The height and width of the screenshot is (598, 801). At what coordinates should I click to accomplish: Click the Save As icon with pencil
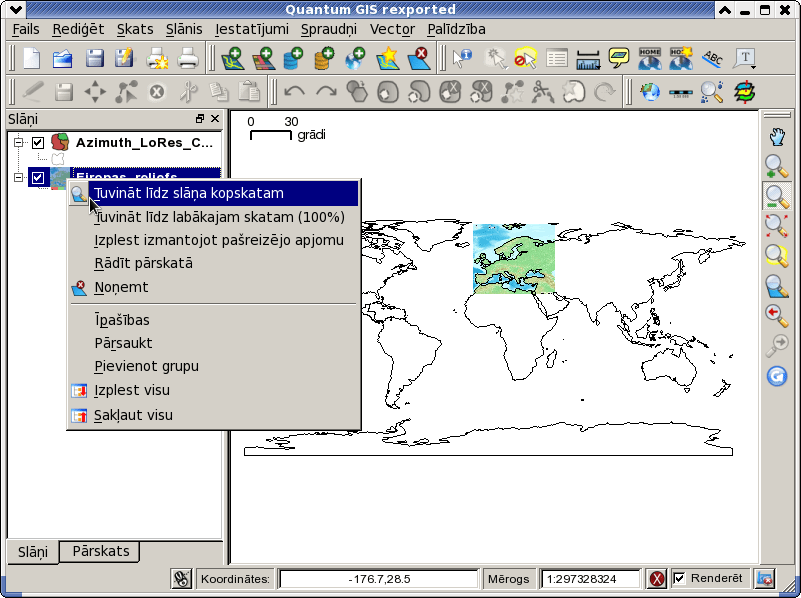[125, 58]
